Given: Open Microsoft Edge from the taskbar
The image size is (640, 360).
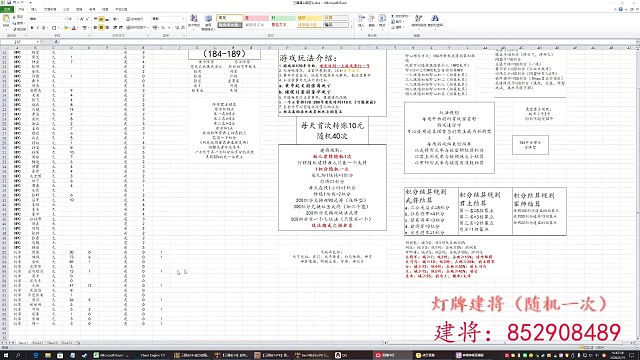Looking at the screenshot, I should (x=36, y=356).
